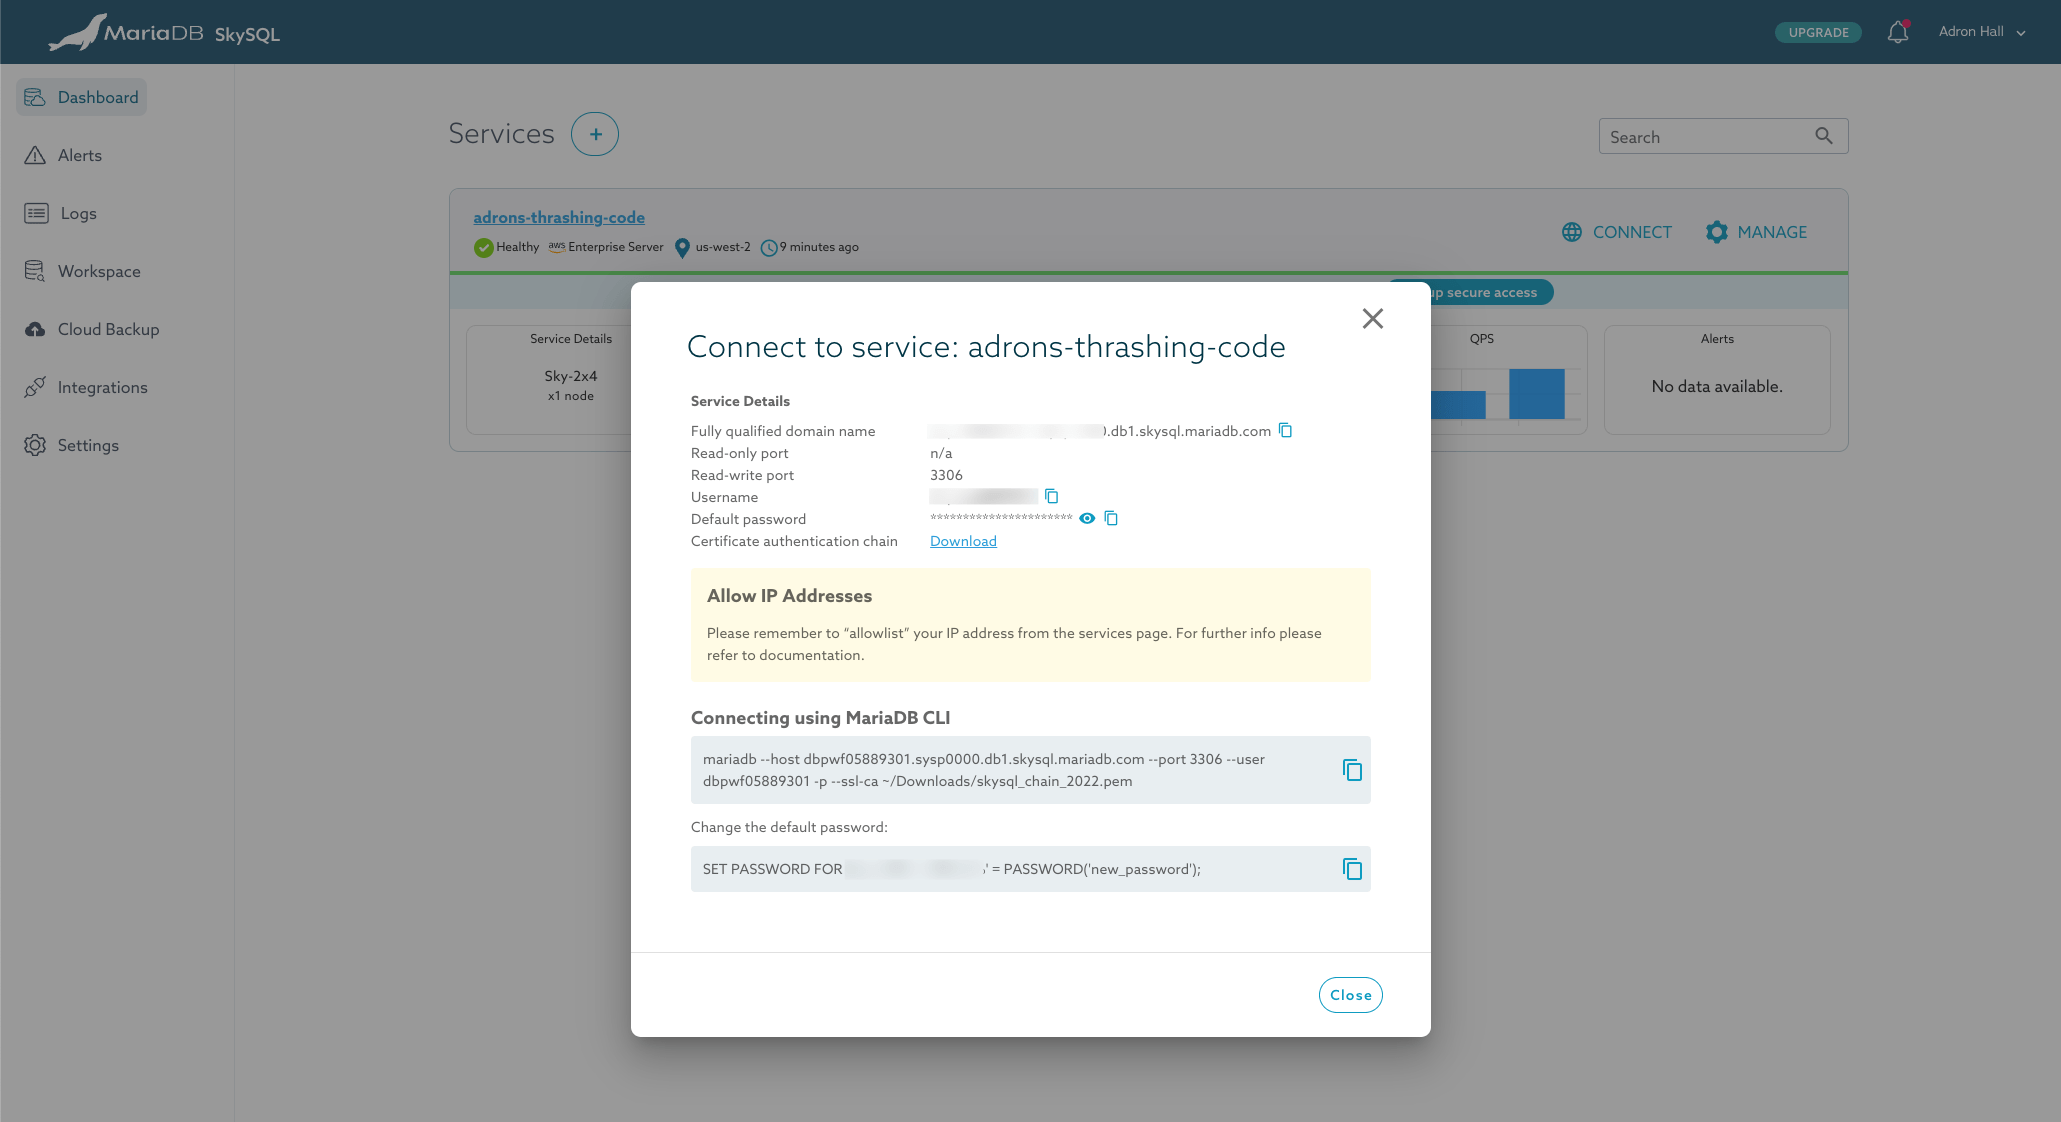The image size is (2061, 1122).
Task: Click the add service plus icon
Action: [595, 134]
